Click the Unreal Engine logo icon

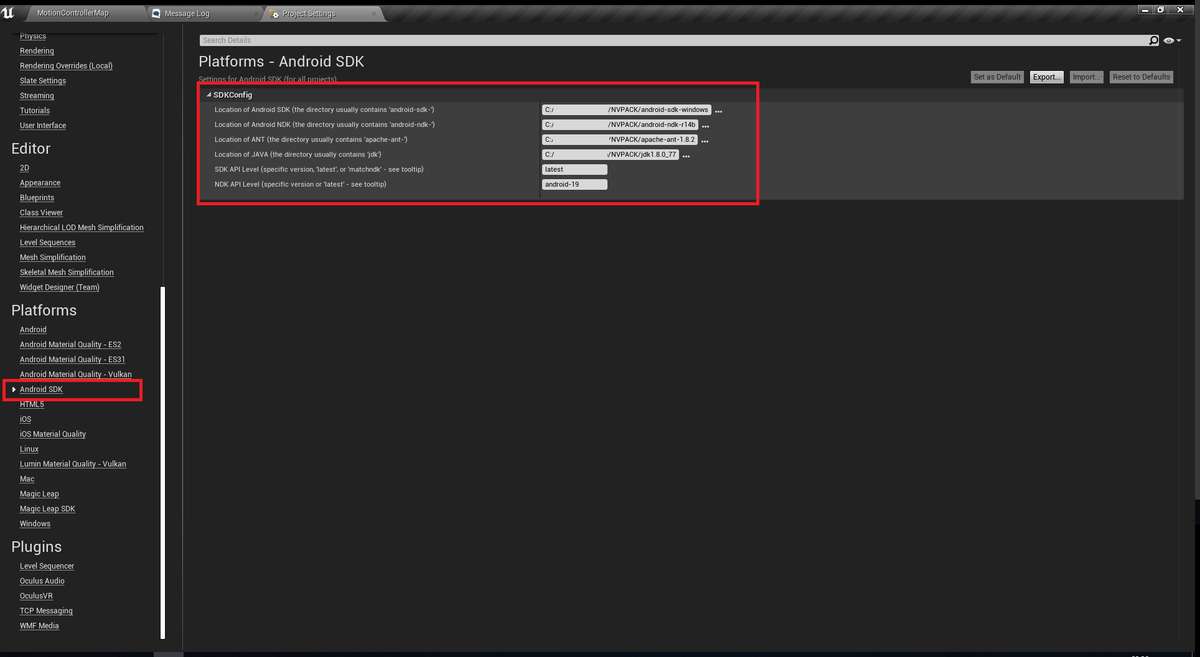tap(9, 12)
